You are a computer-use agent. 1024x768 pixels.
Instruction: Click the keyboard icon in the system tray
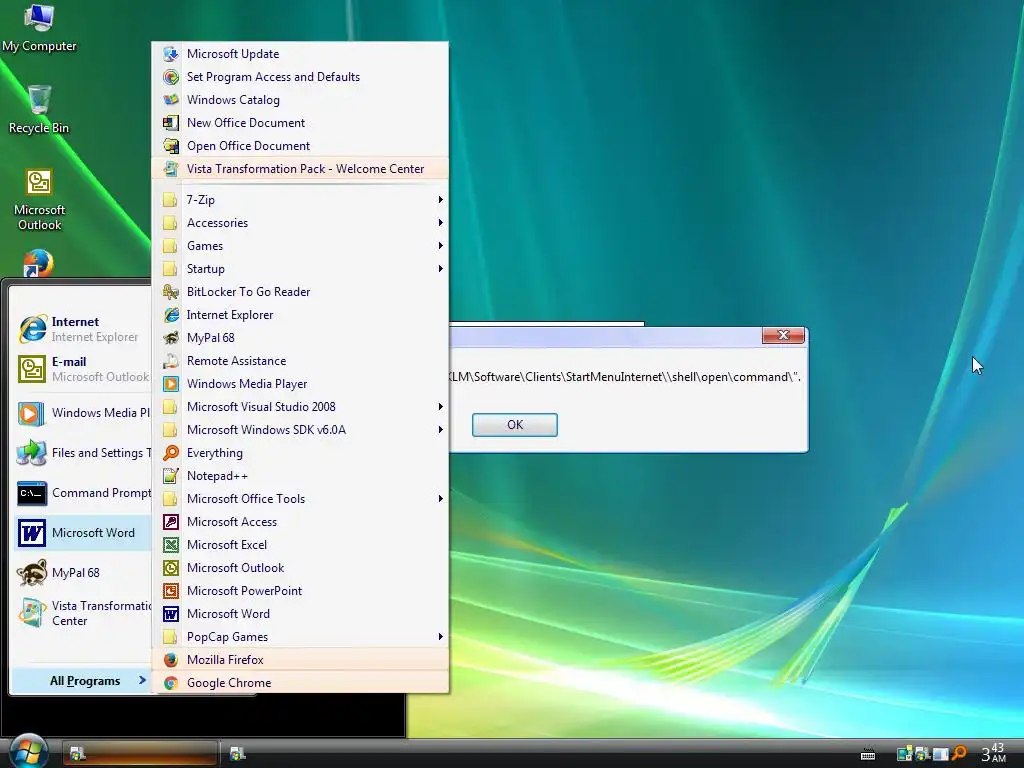(868, 755)
